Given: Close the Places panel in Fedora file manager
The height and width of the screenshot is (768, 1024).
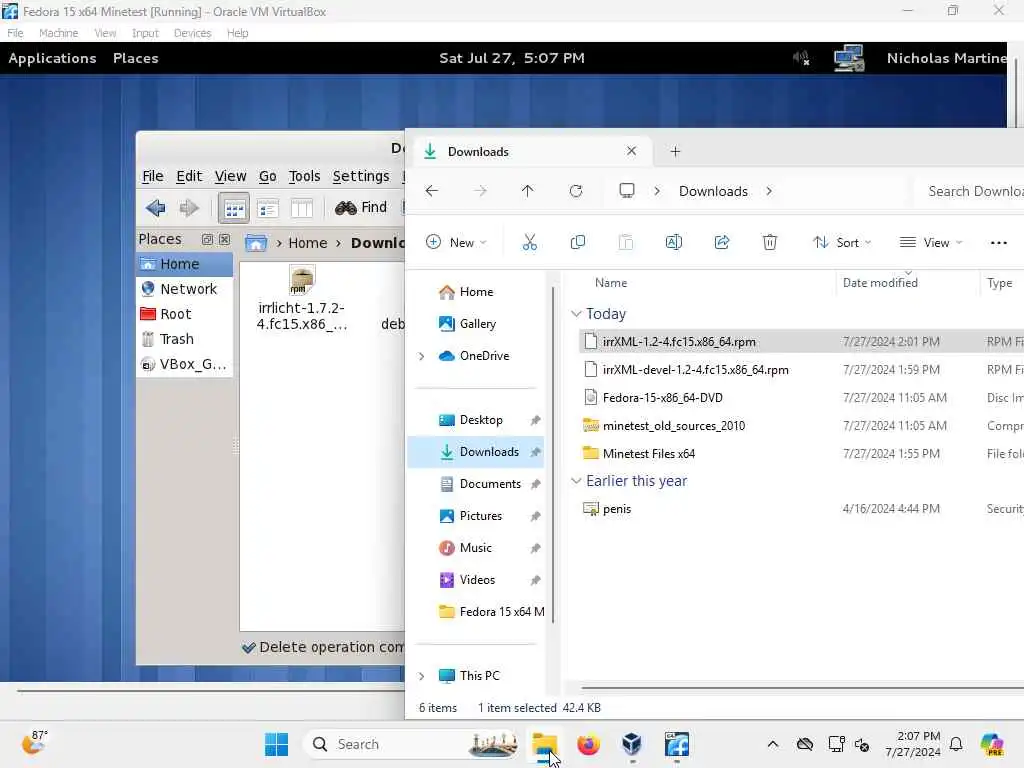Looking at the screenshot, I should (224, 239).
